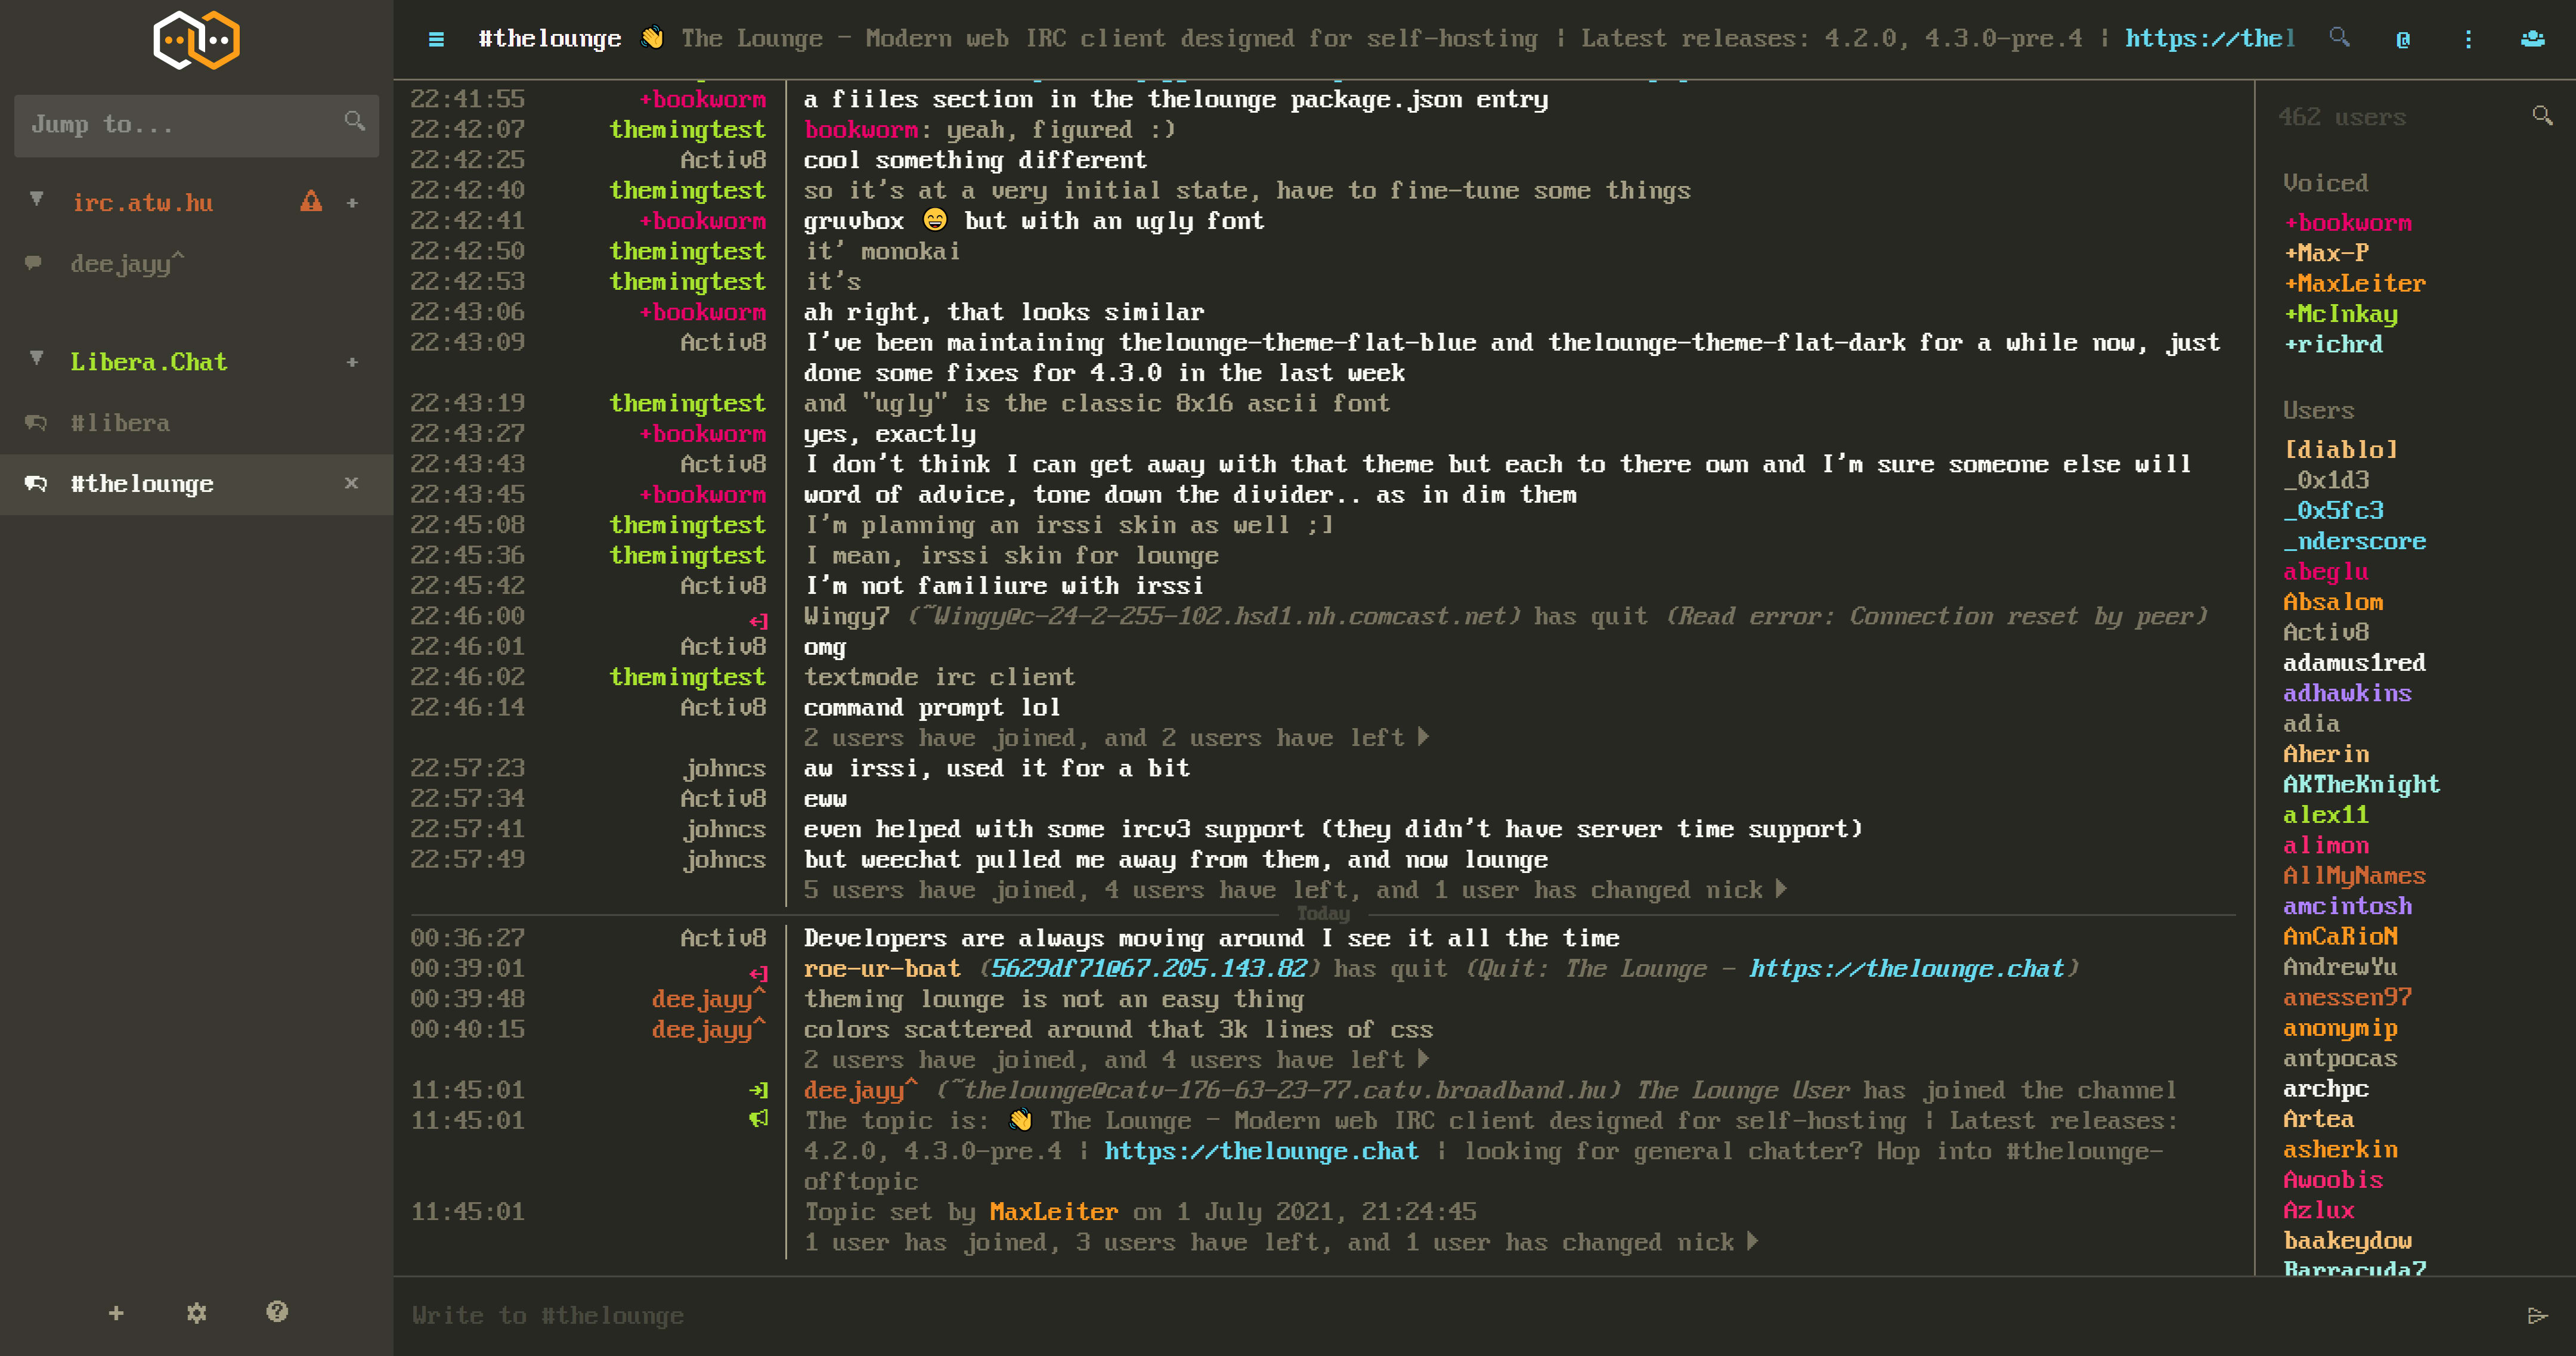
Task: Open the thelounge link in header topic
Action: (x=2210, y=39)
